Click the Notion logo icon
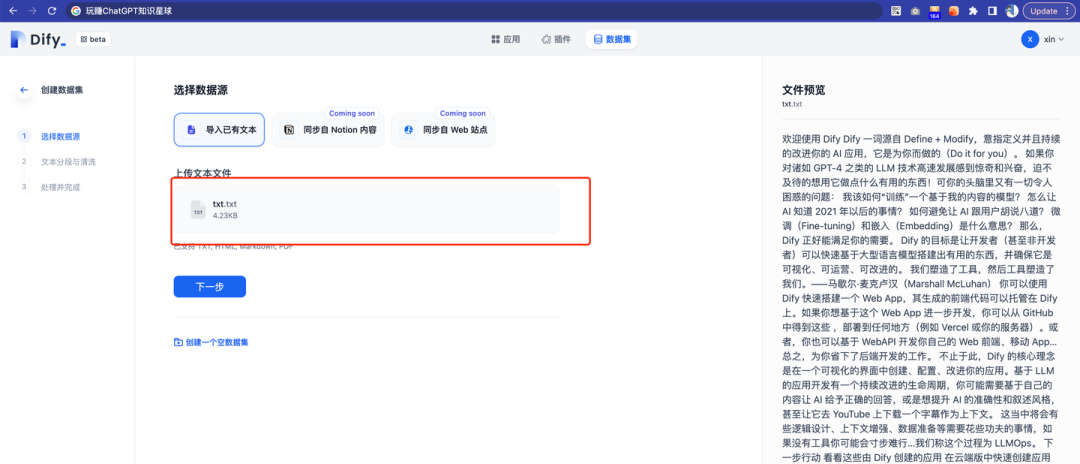Image resolution: width=1080 pixels, height=464 pixels. point(289,129)
